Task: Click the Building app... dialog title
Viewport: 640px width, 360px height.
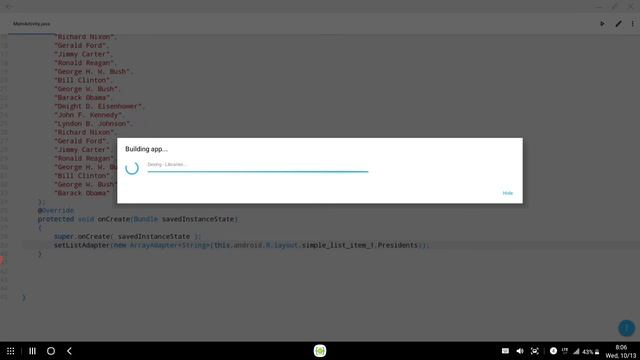Action: (x=146, y=149)
